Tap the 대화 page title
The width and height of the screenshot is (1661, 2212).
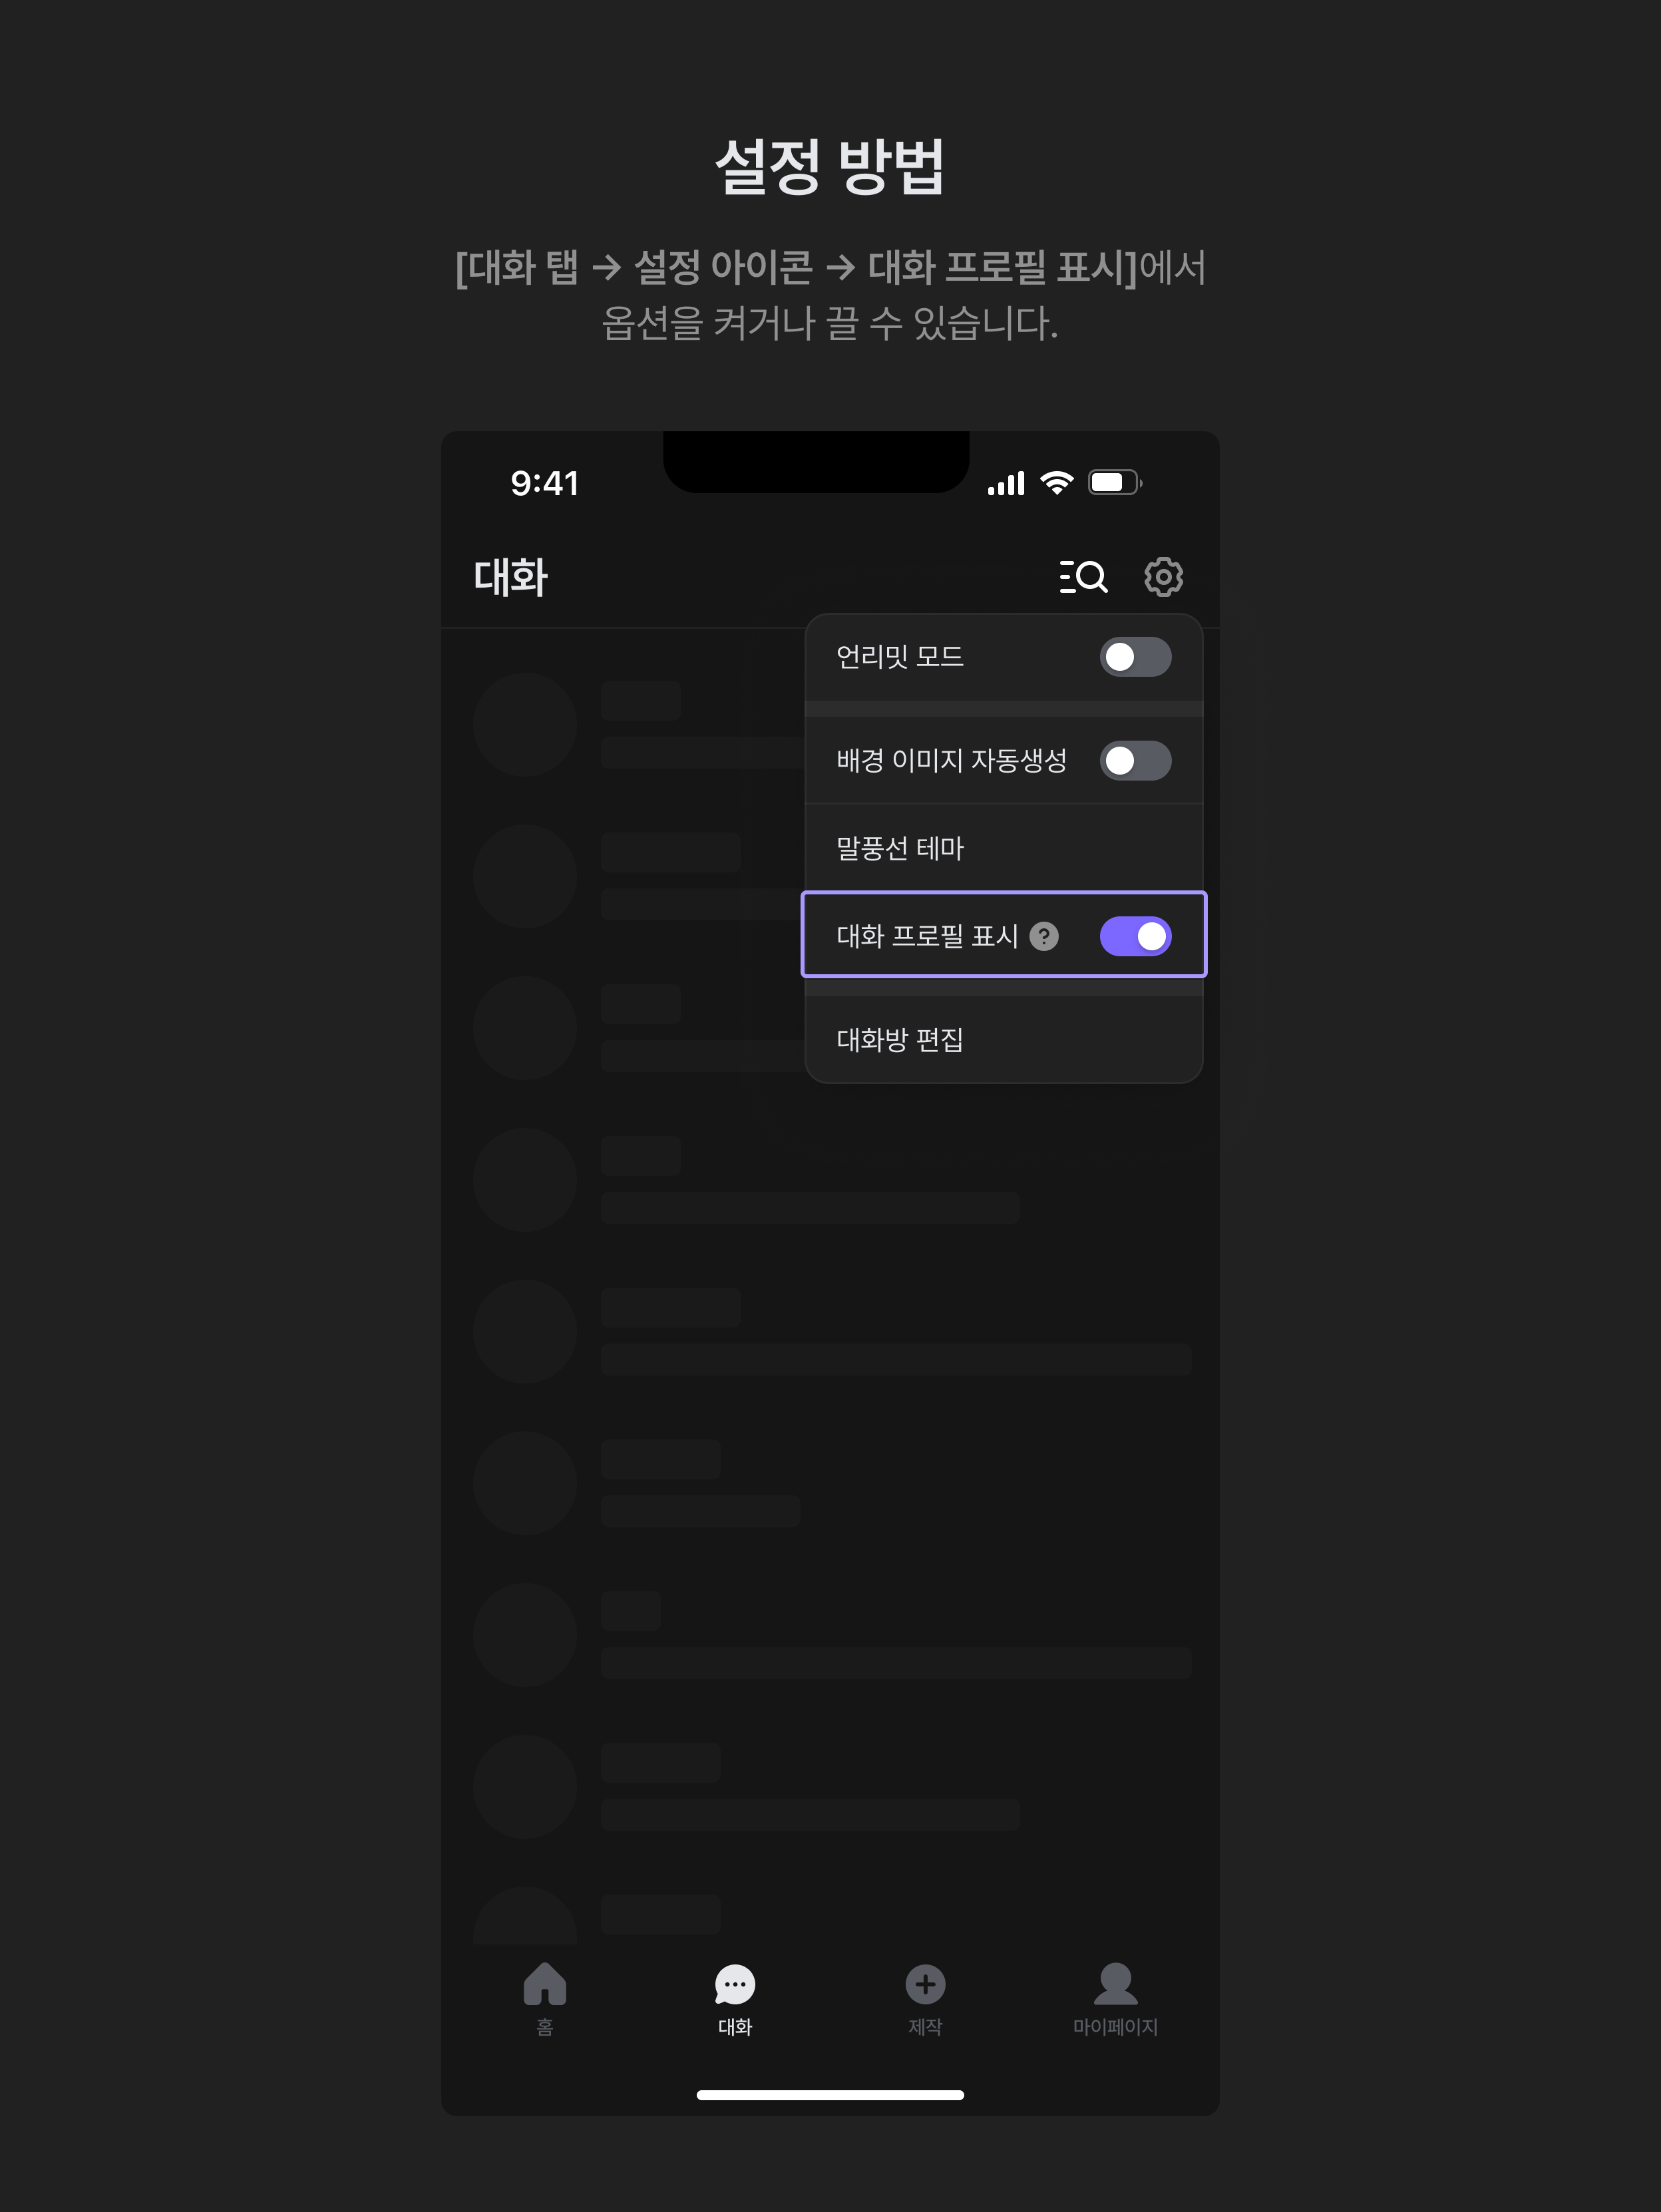pos(511,577)
